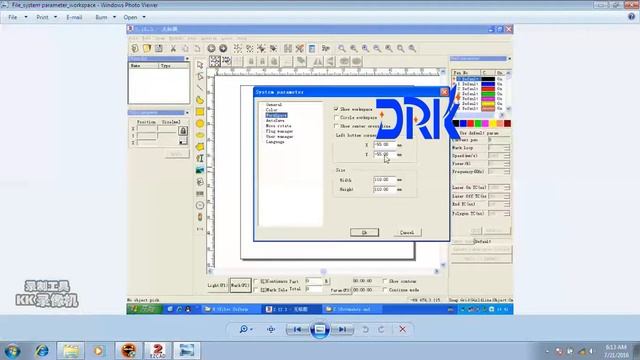
Task: Select the Node edit tool
Action: pos(200,76)
